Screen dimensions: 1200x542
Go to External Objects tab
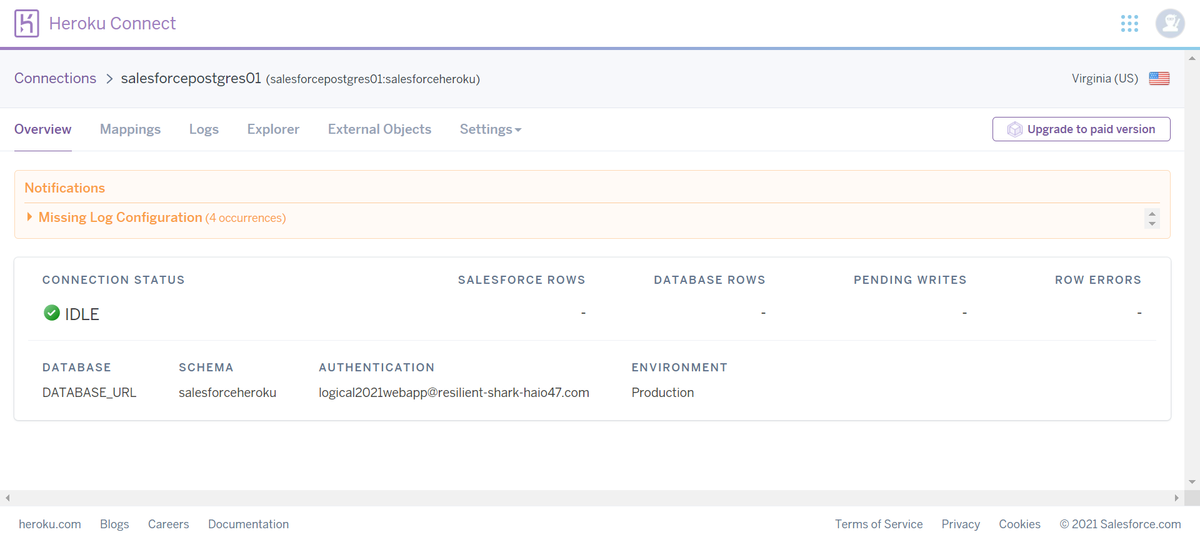click(380, 129)
